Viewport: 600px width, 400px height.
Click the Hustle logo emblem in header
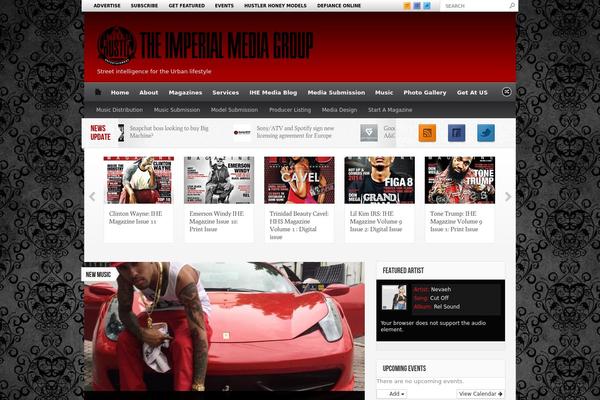116,46
